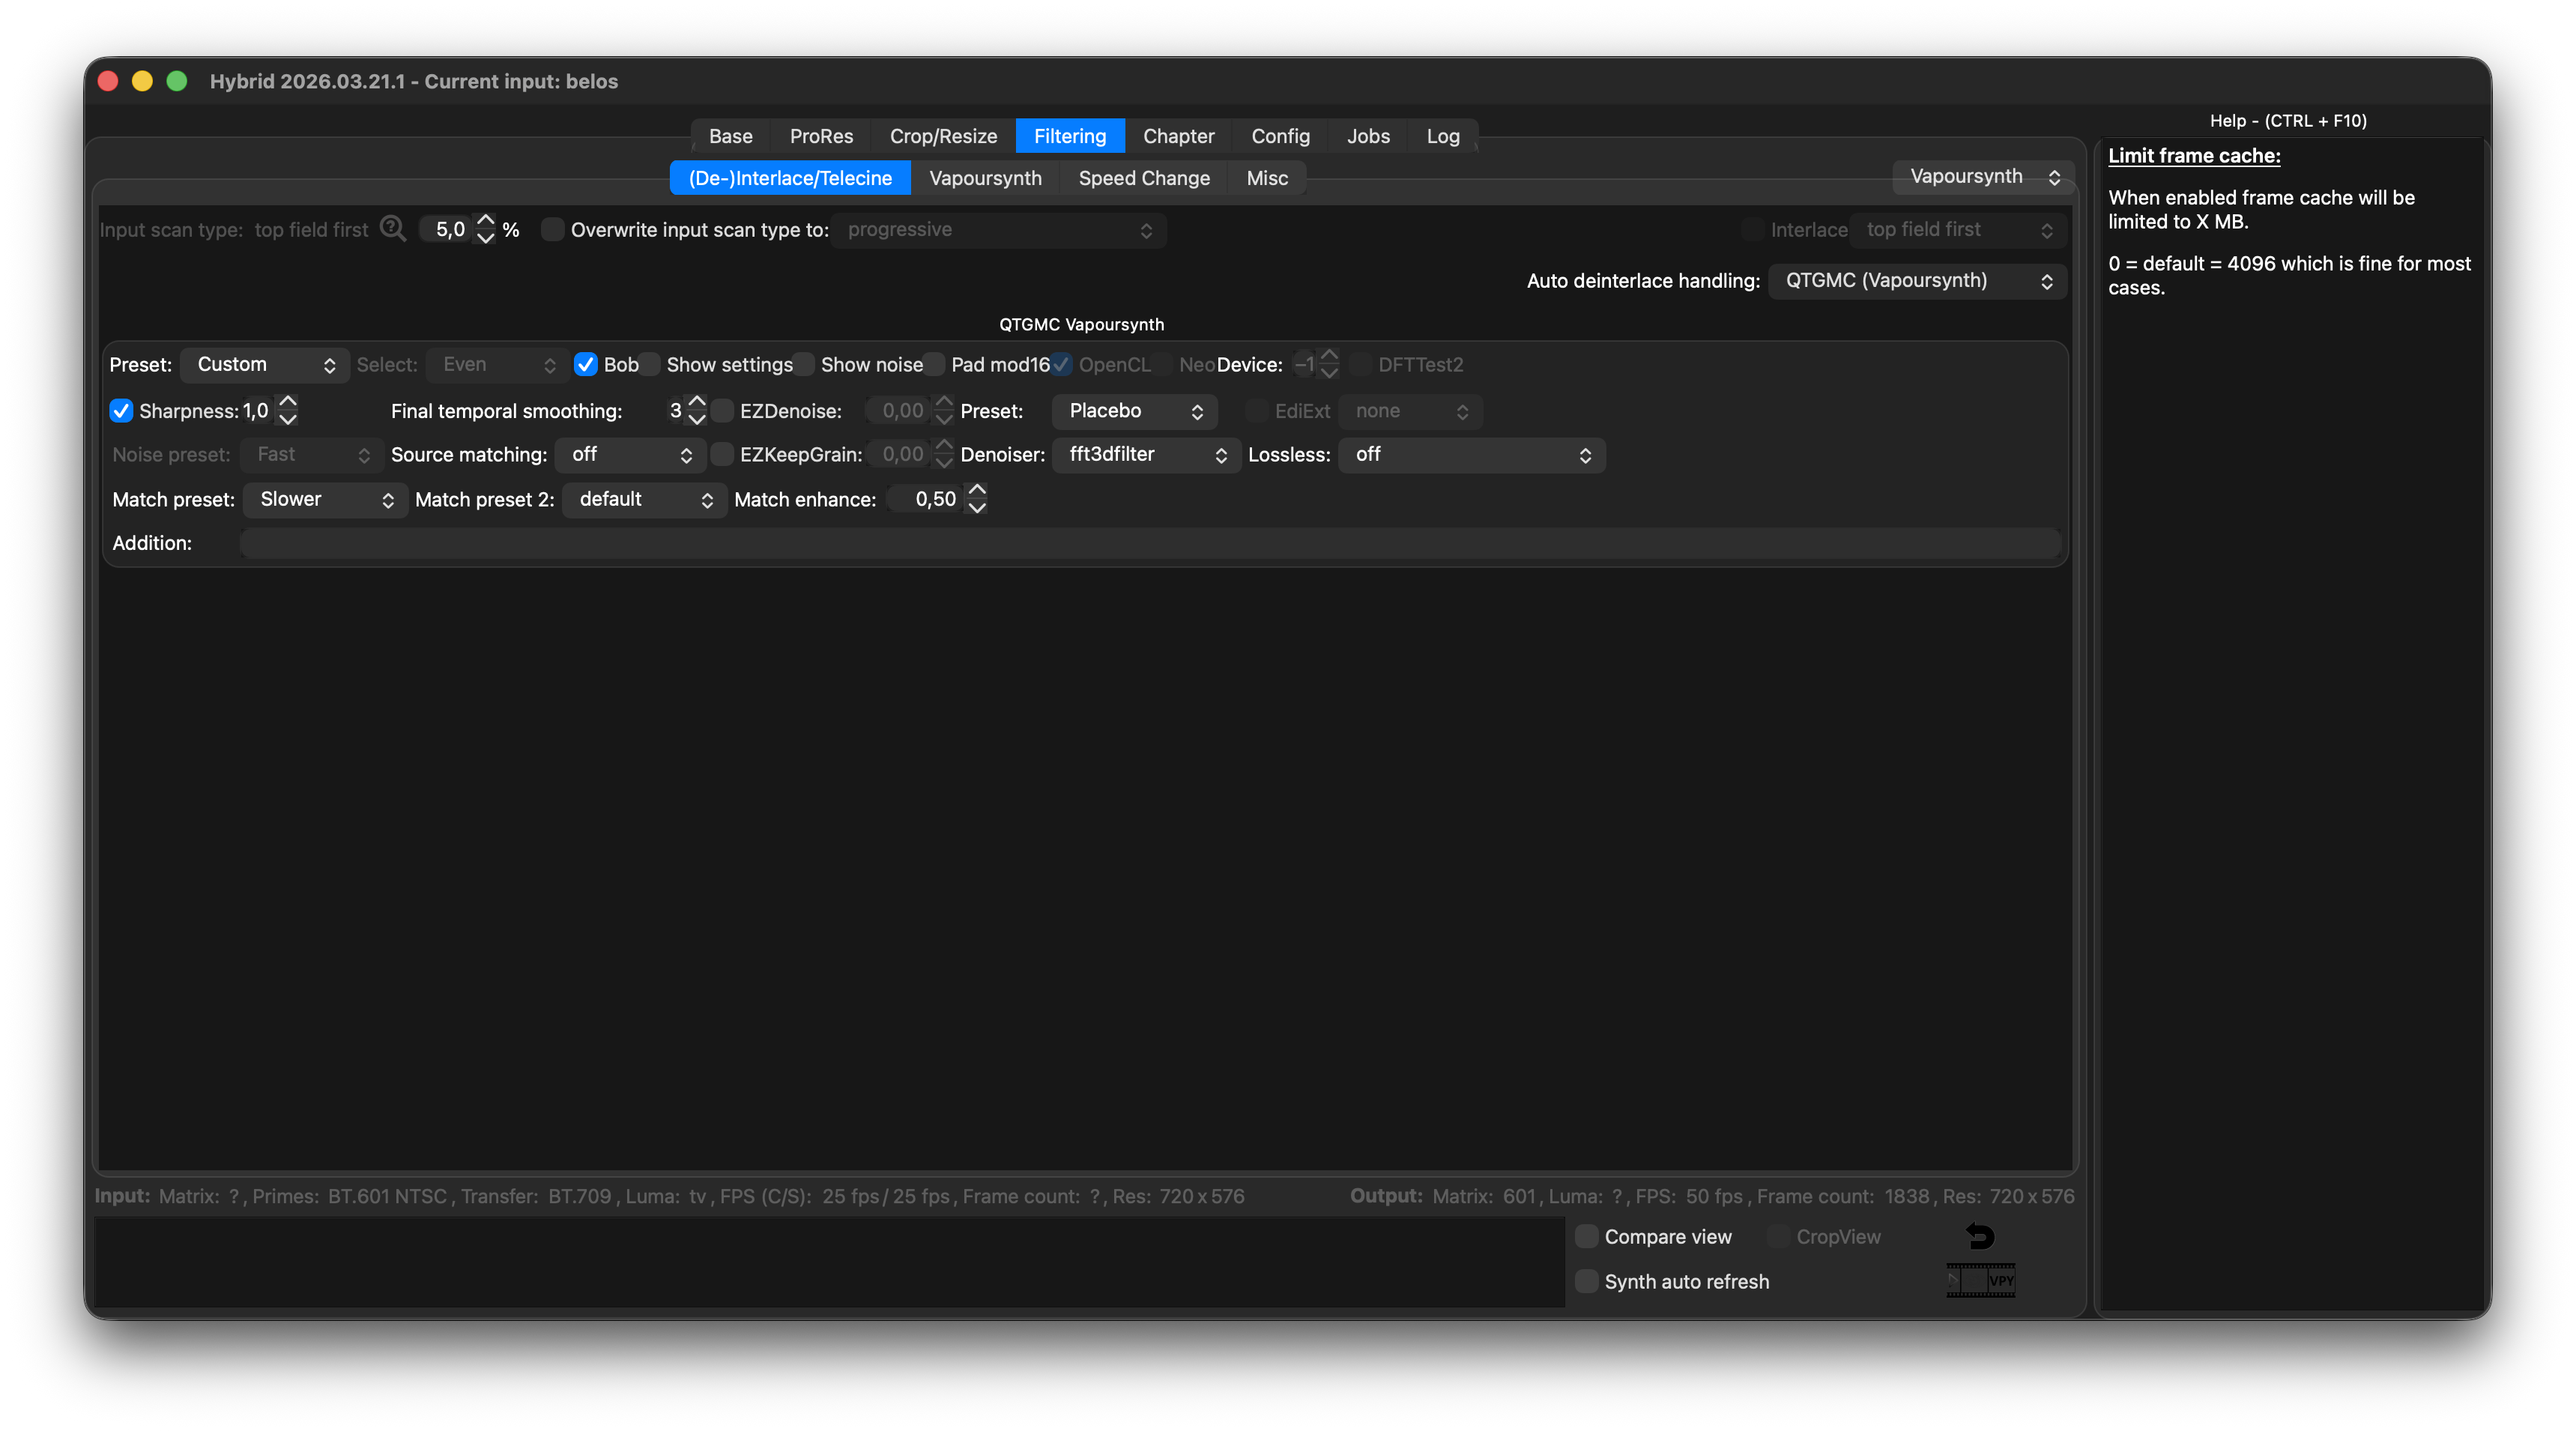
Task: Open the Misc sub-tab
Action: (x=1267, y=178)
